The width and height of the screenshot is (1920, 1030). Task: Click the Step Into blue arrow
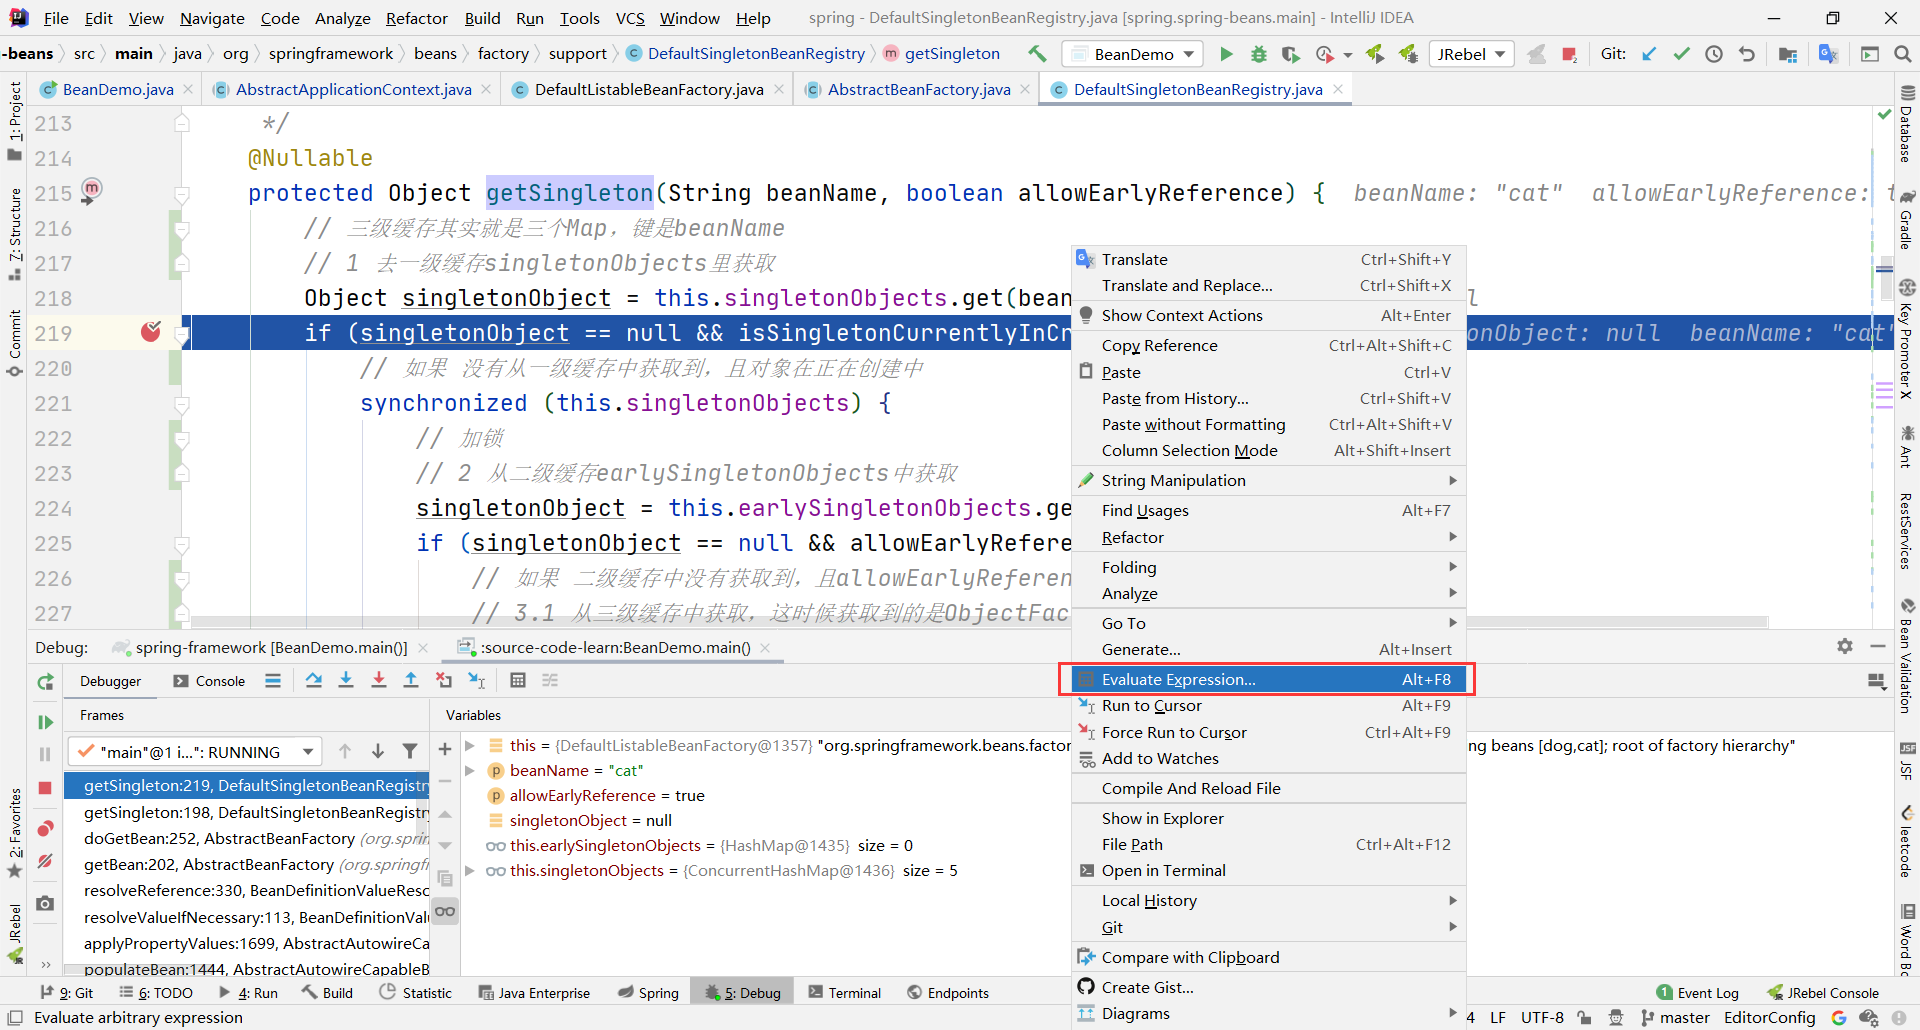[x=346, y=680]
